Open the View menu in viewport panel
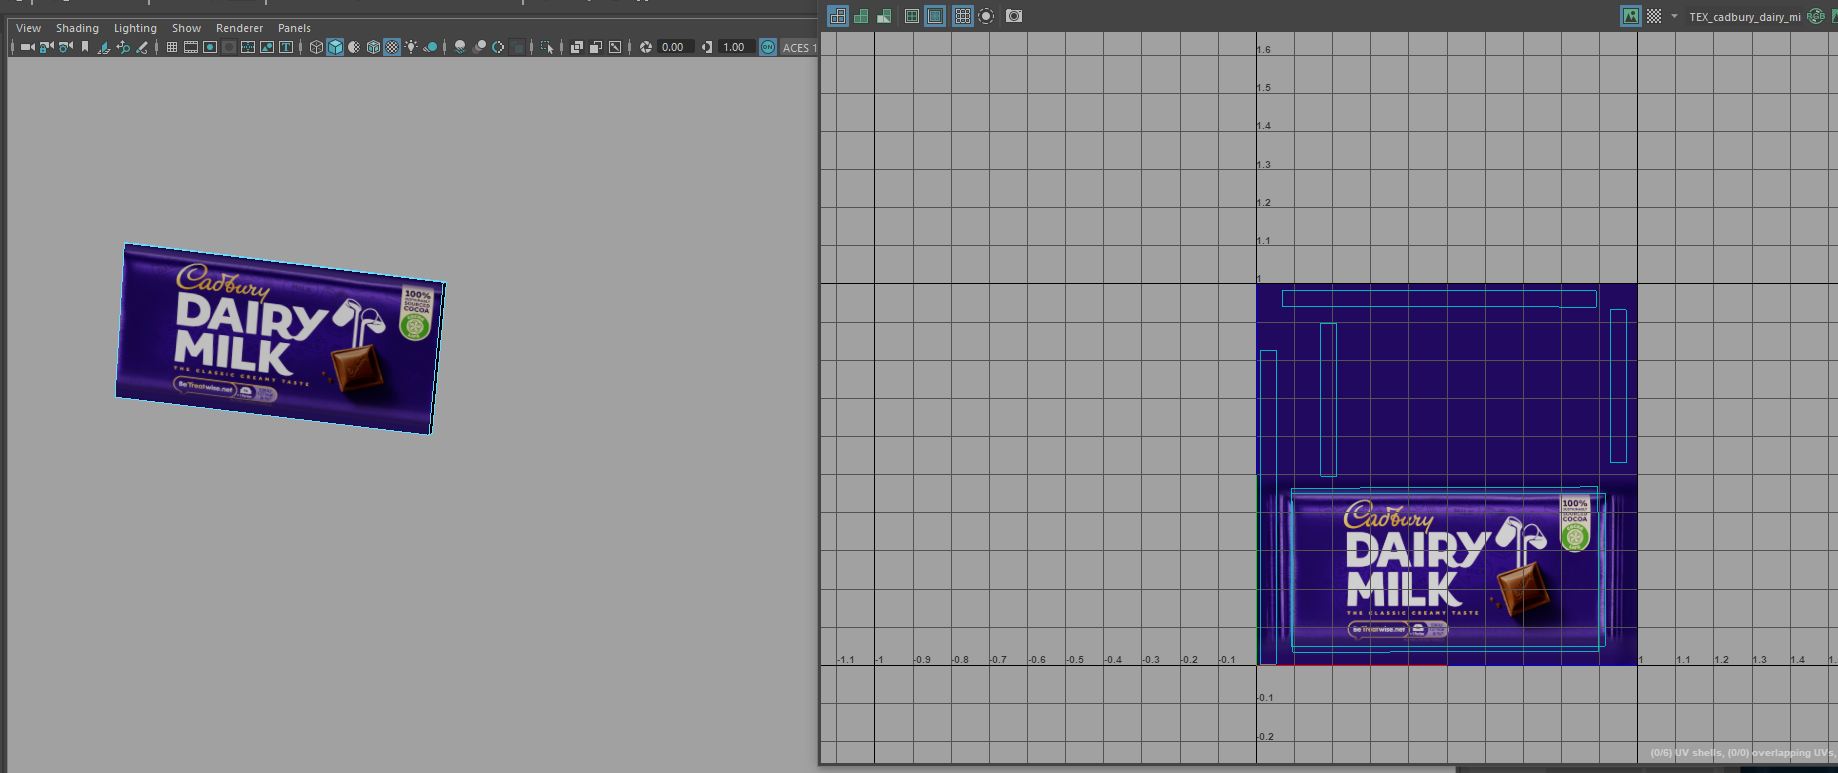Screen dimensions: 1838x773 click(x=28, y=28)
